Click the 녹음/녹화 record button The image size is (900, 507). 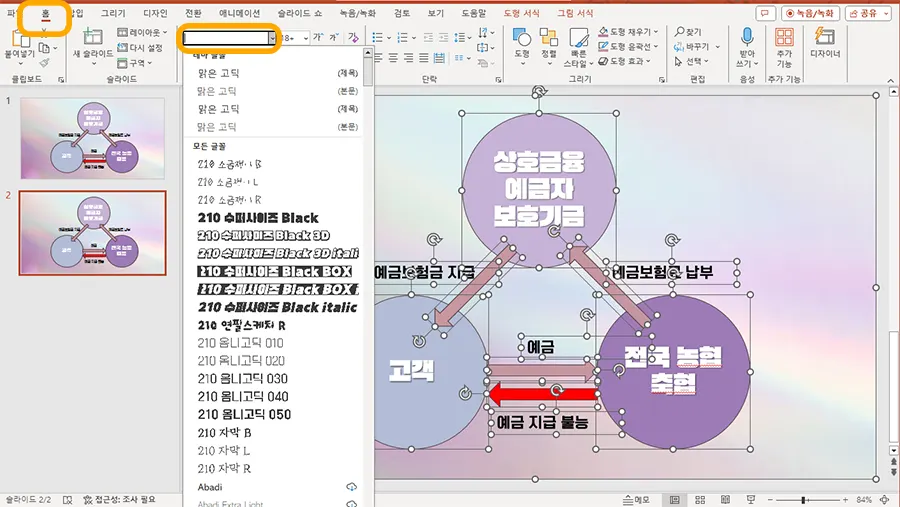810,13
